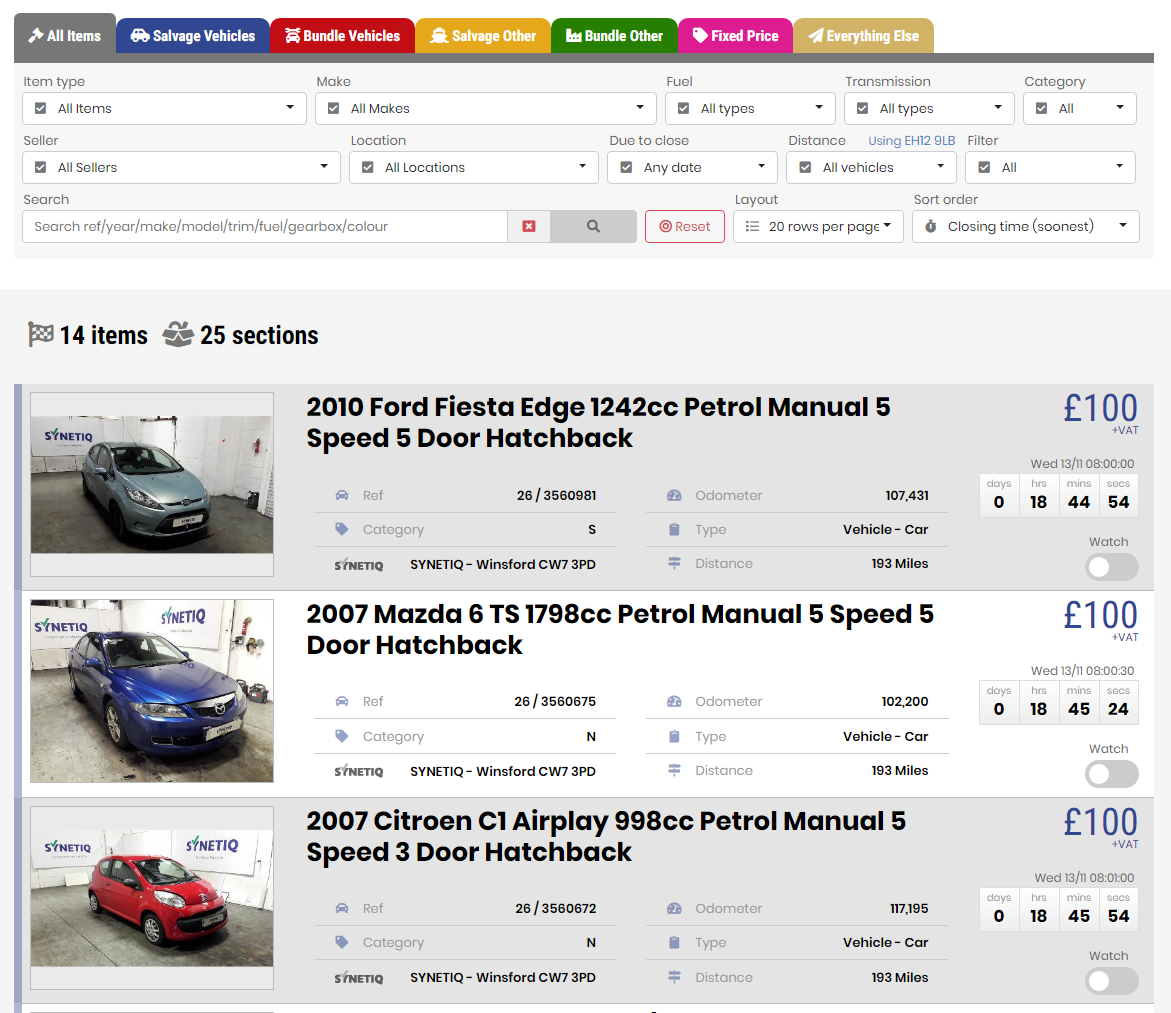Open the Transmission types dropdown
Image resolution: width=1171 pixels, height=1013 pixels.
pos(929,108)
